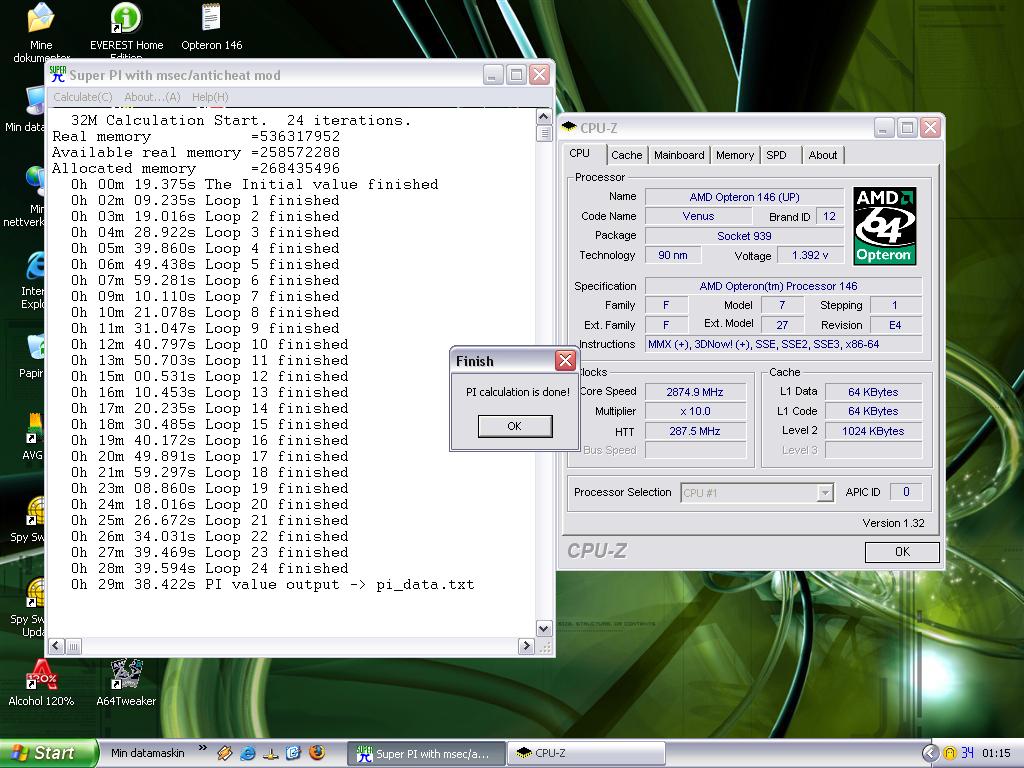This screenshot has width=1024, height=768.
Task: Expand the quick launch overflow chevron
Action: point(202,748)
